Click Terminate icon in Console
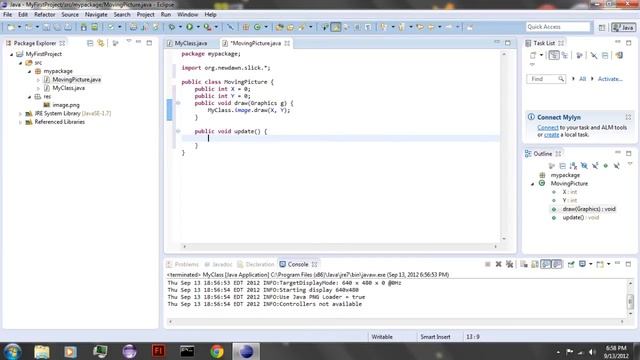The width and height of the screenshot is (640, 360). click(487, 264)
